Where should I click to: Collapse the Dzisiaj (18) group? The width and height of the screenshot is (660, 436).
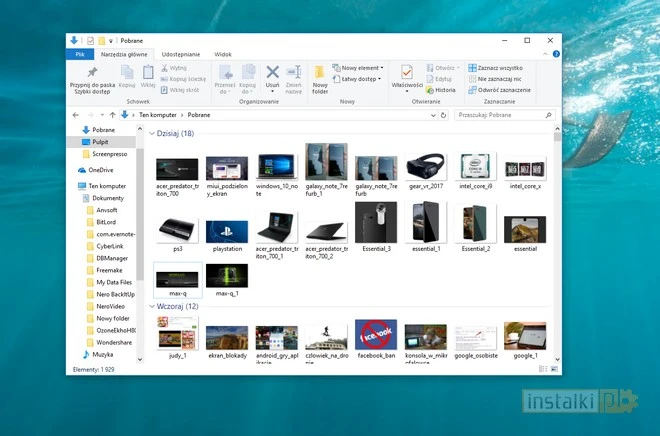pyautogui.click(x=151, y=133)
